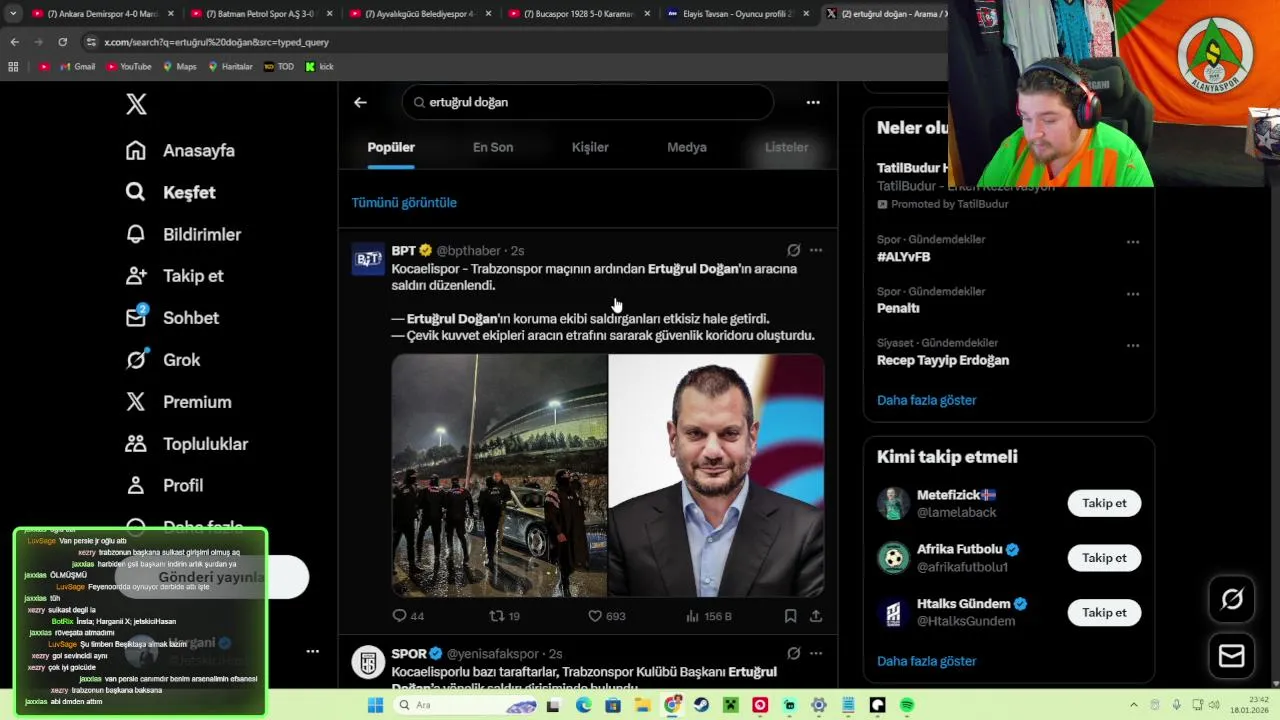Switch to the Listeler tab
The image size is (1280, 720).
coord(786,147)
